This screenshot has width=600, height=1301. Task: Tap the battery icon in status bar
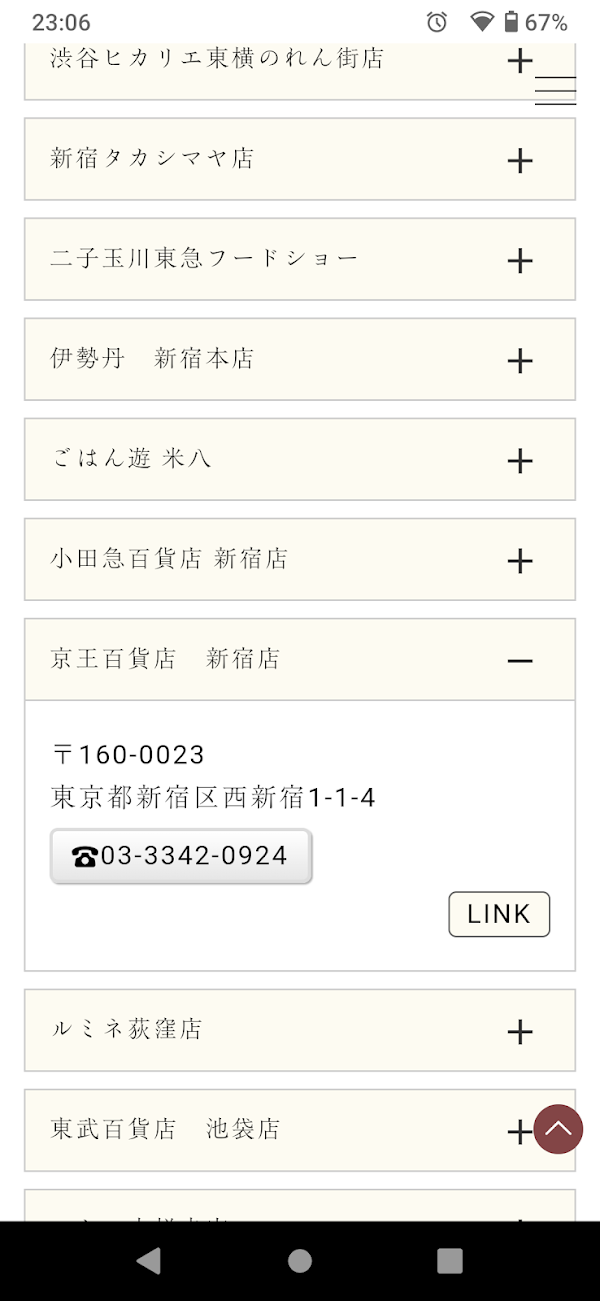(x=511, y=22)
